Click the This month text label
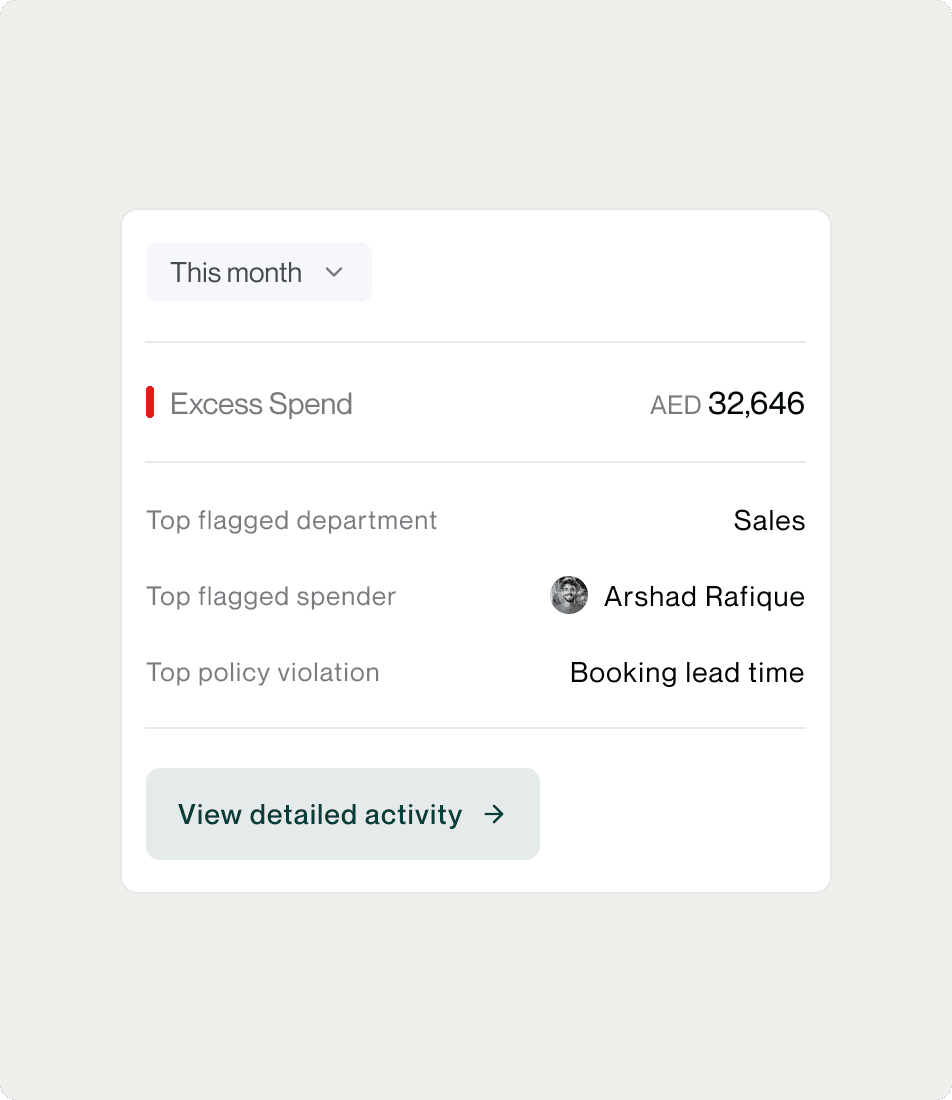Image resolution: width=952 pixels, height=1100 pixels. (236, 272)
